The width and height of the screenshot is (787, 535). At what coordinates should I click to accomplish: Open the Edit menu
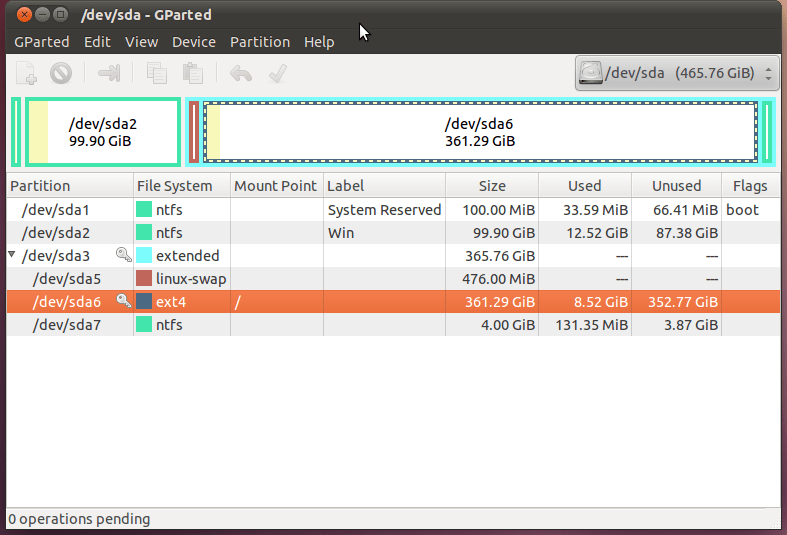(97, 42)
